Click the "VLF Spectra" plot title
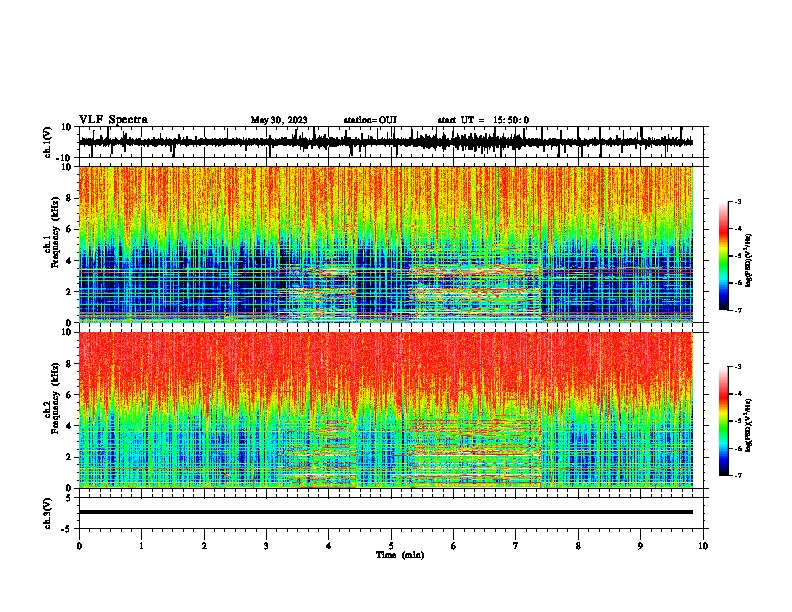This screenshot has width=792, height=612. coord(113,119)
